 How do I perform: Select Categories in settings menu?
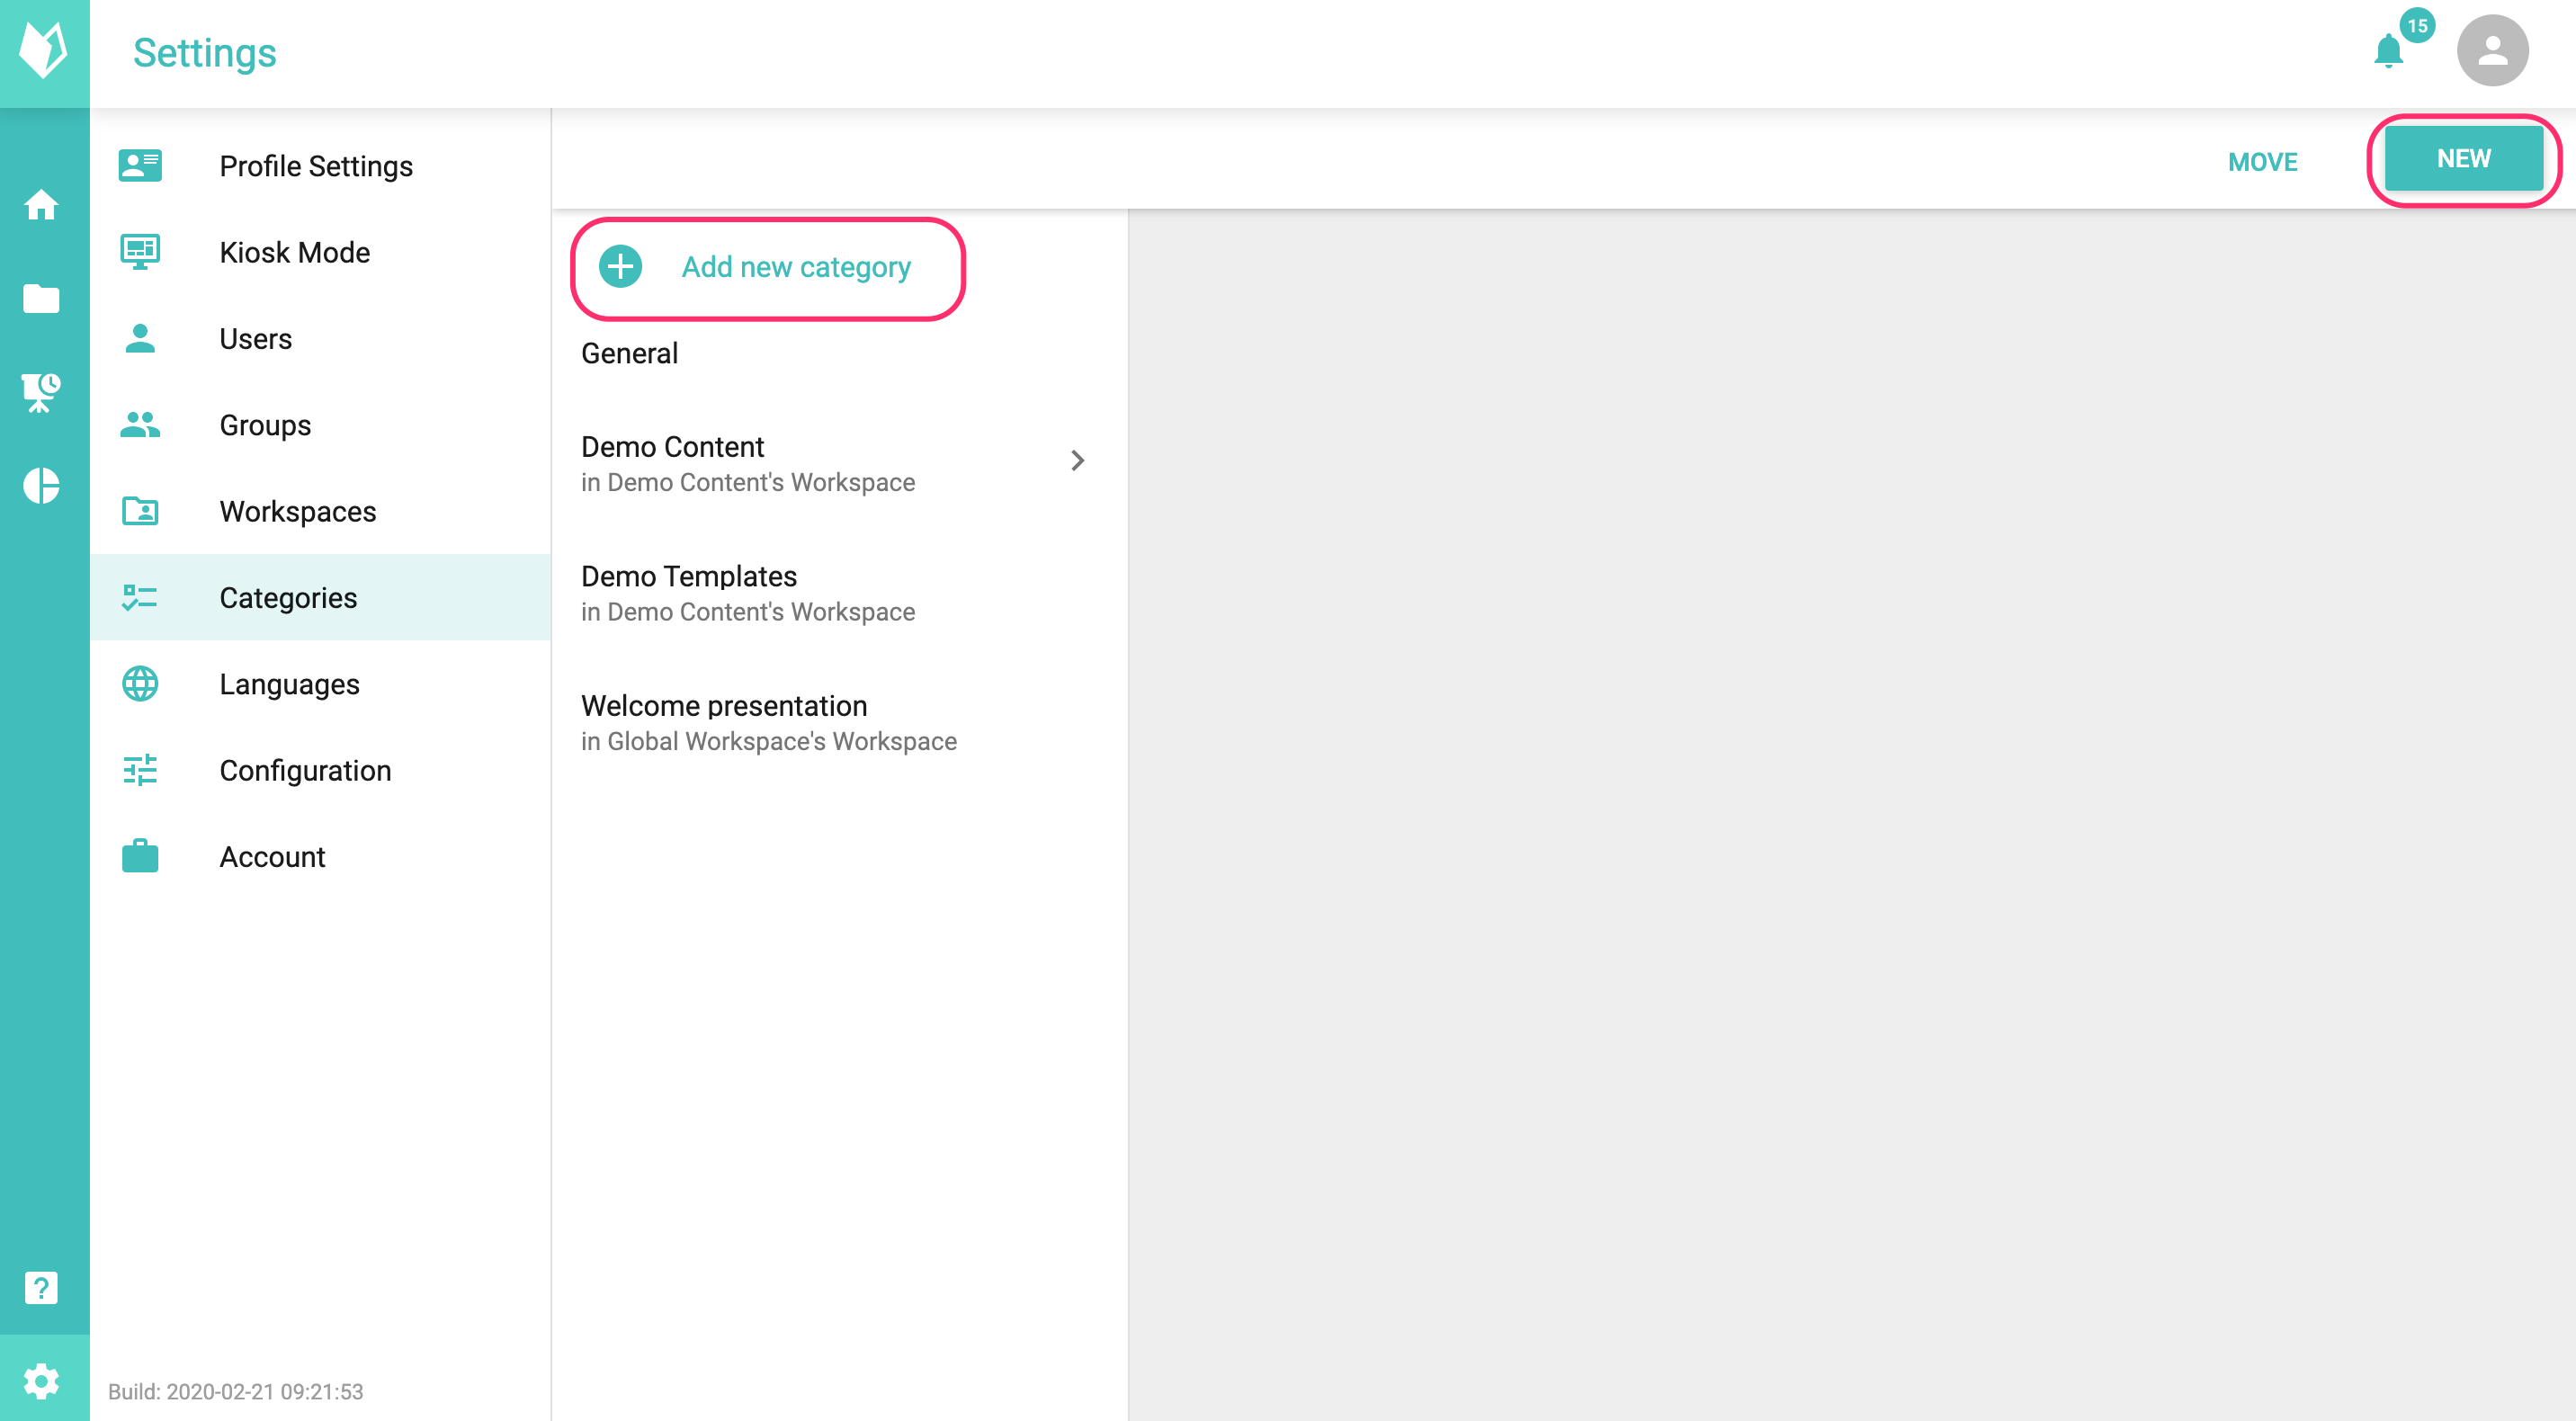(320, 597)
